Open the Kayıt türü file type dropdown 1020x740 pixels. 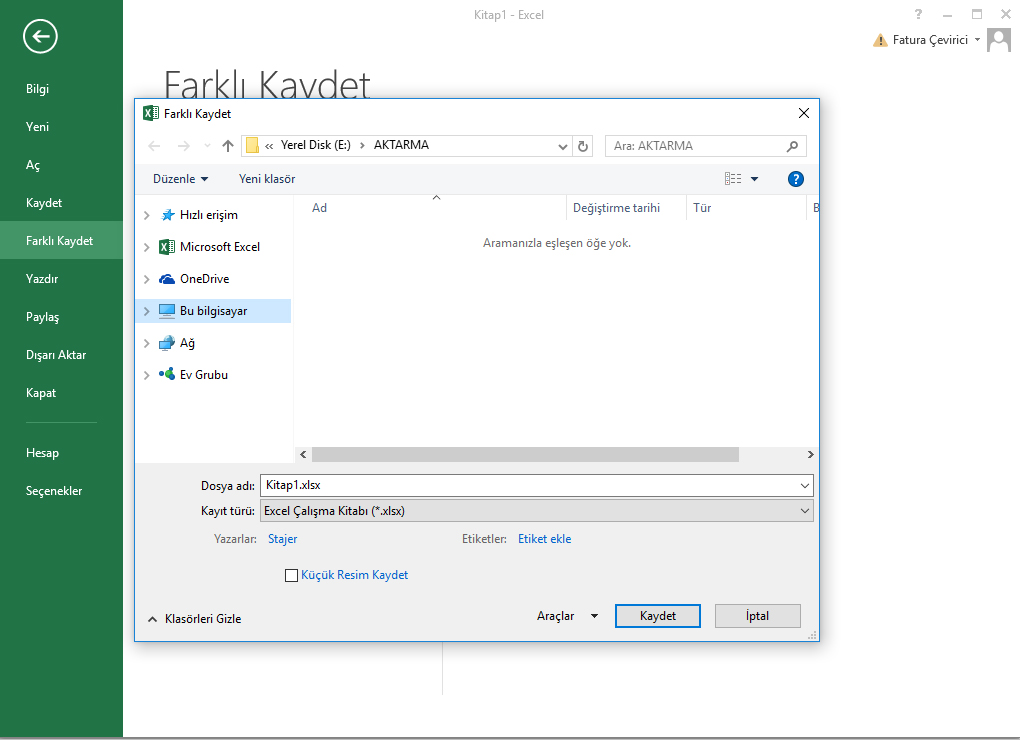coord(805,511)
